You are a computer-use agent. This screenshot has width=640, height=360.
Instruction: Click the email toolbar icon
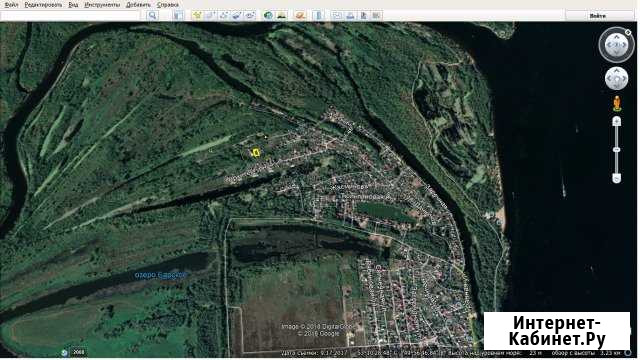(x=337, y=16)
